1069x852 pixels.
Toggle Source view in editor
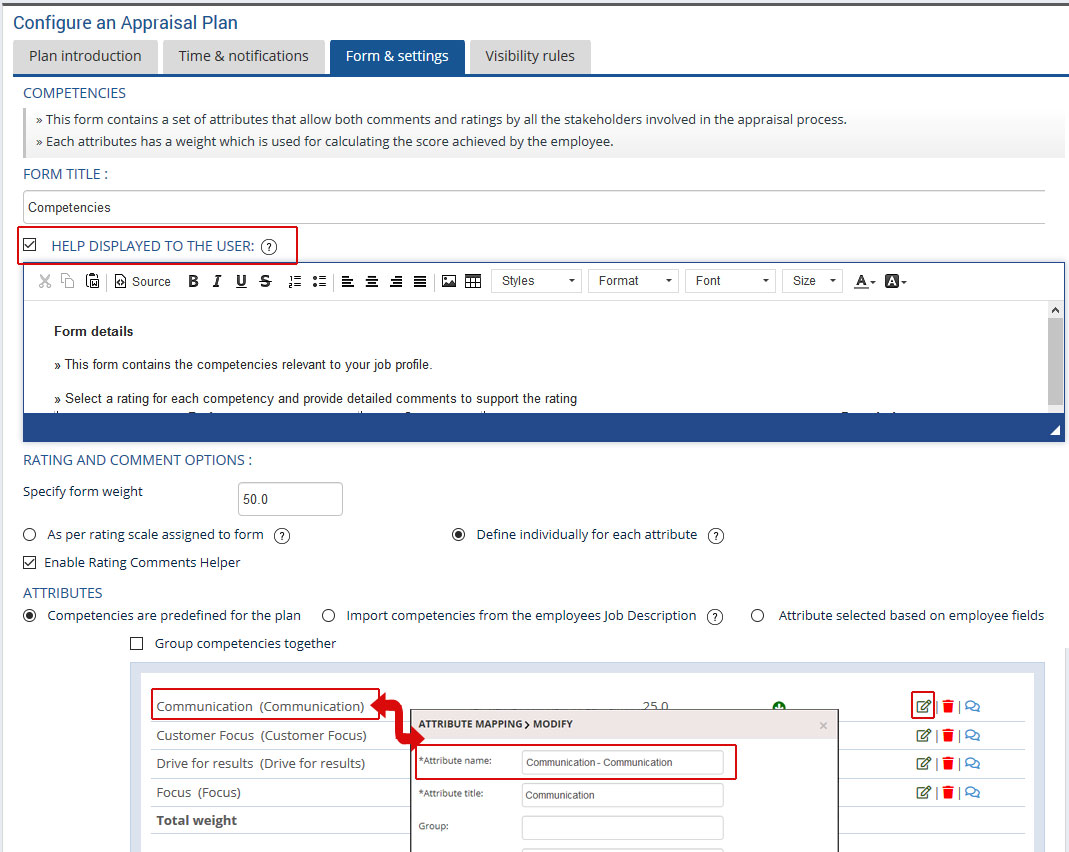(x=142, y=282)
